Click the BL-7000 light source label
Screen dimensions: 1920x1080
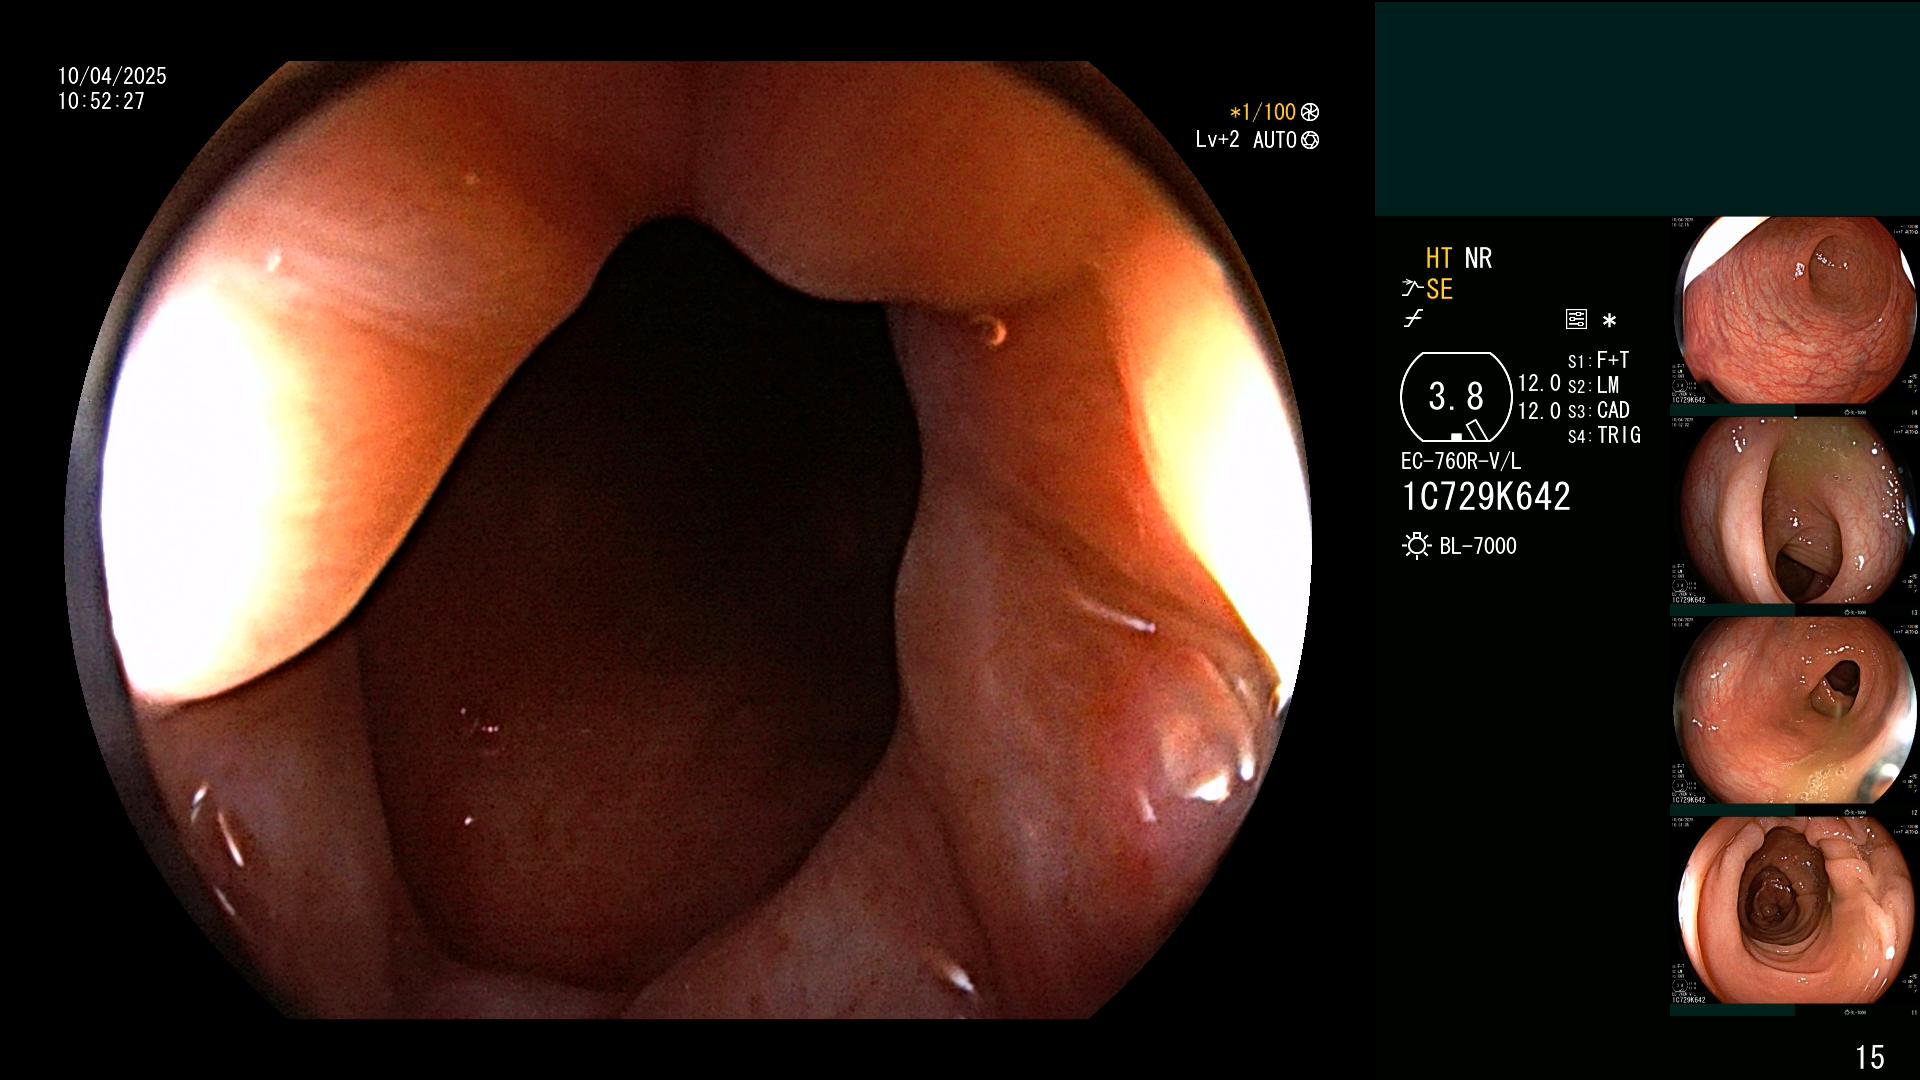pos(1478,546)
